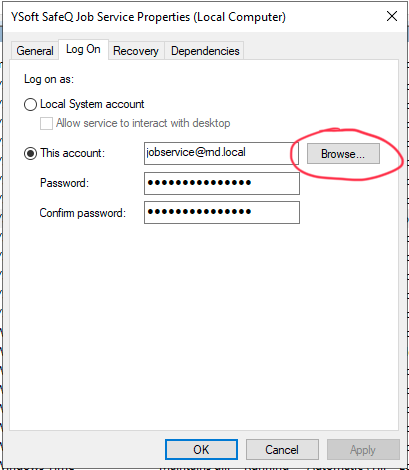Click the 'Confirm password:' label text
409x470 pixels.
tap(83, 213)
